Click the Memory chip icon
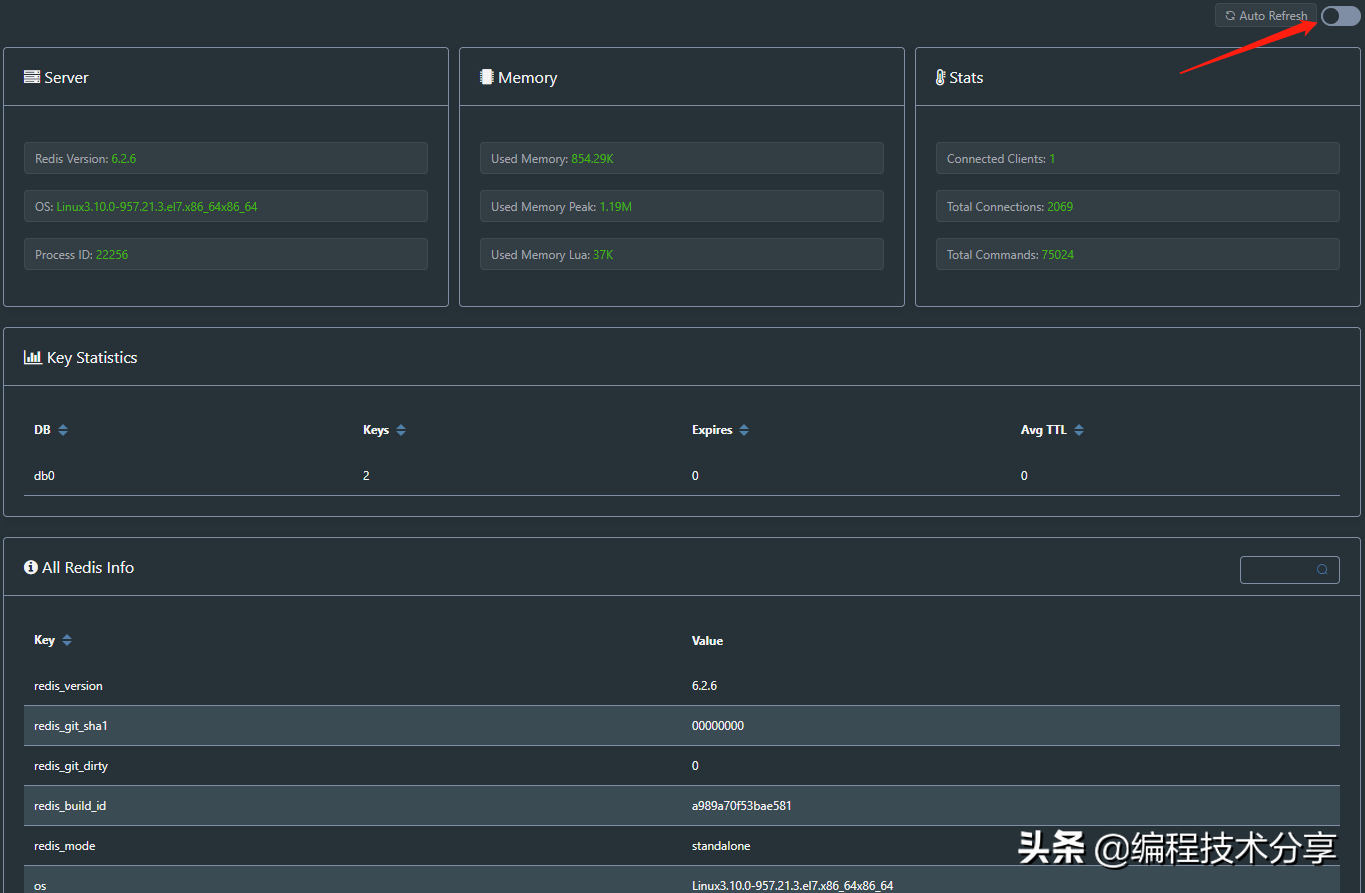The image size is (1365, 893). pos(487,77)
